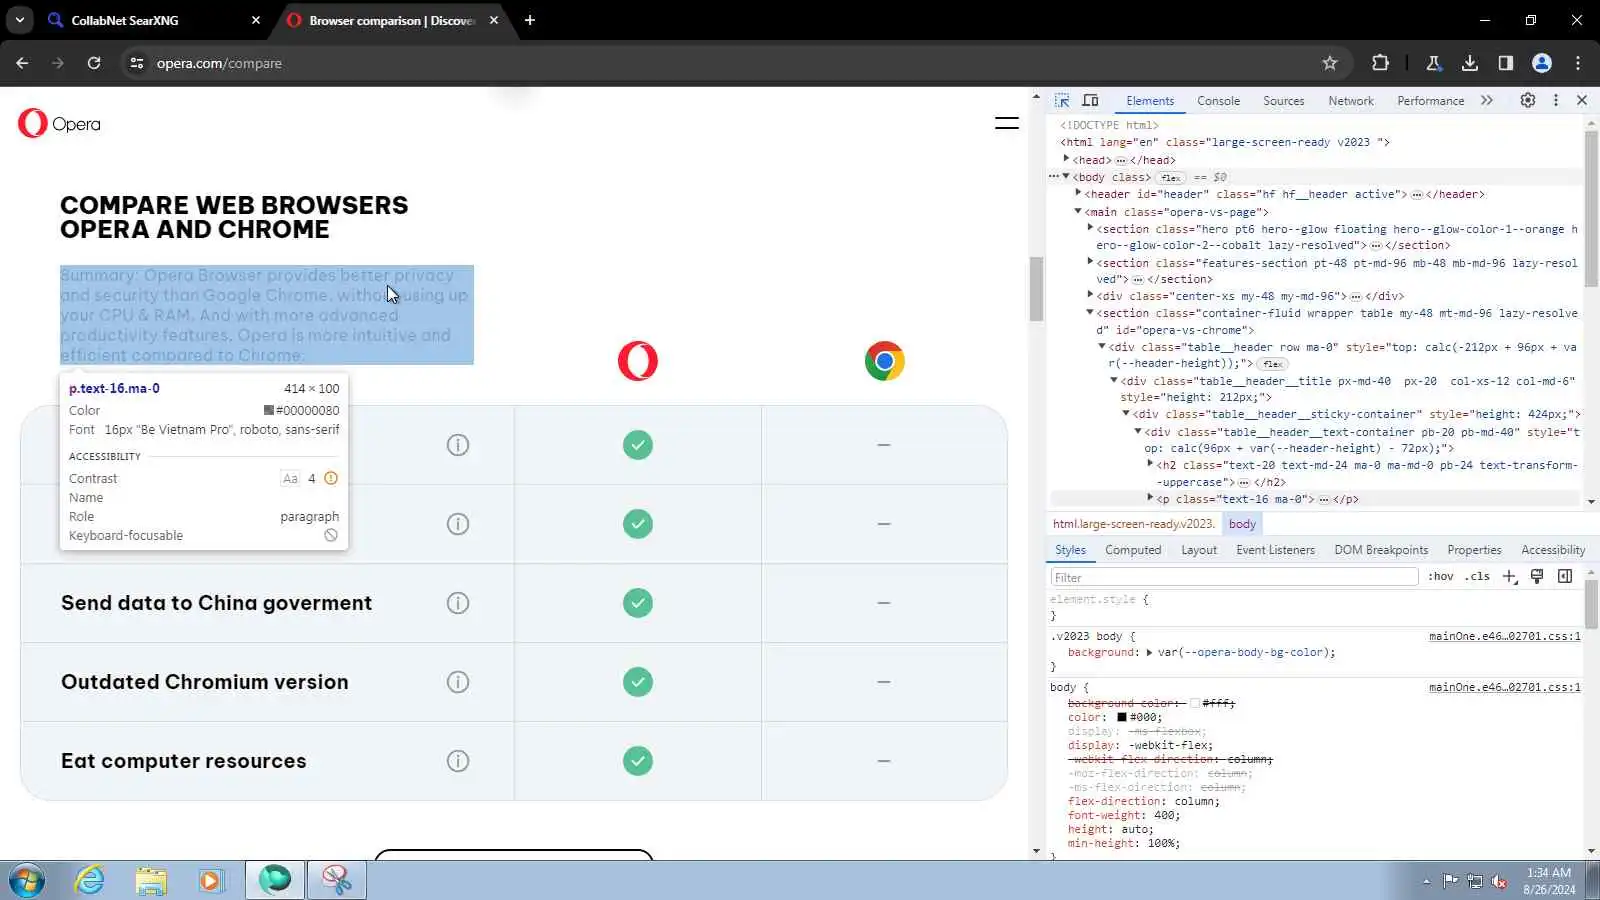Toggle the .cls element classes panel

coord(1477,577)
